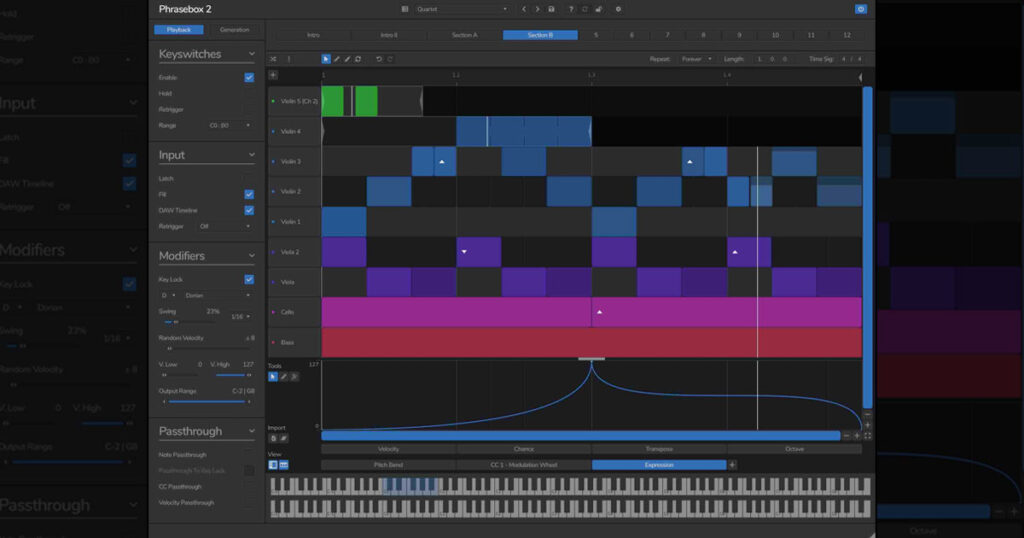The width and height of the screenshot is (1024, 538).
Task: Open the Repeat Forever dropdown
Action: (696, 59)
